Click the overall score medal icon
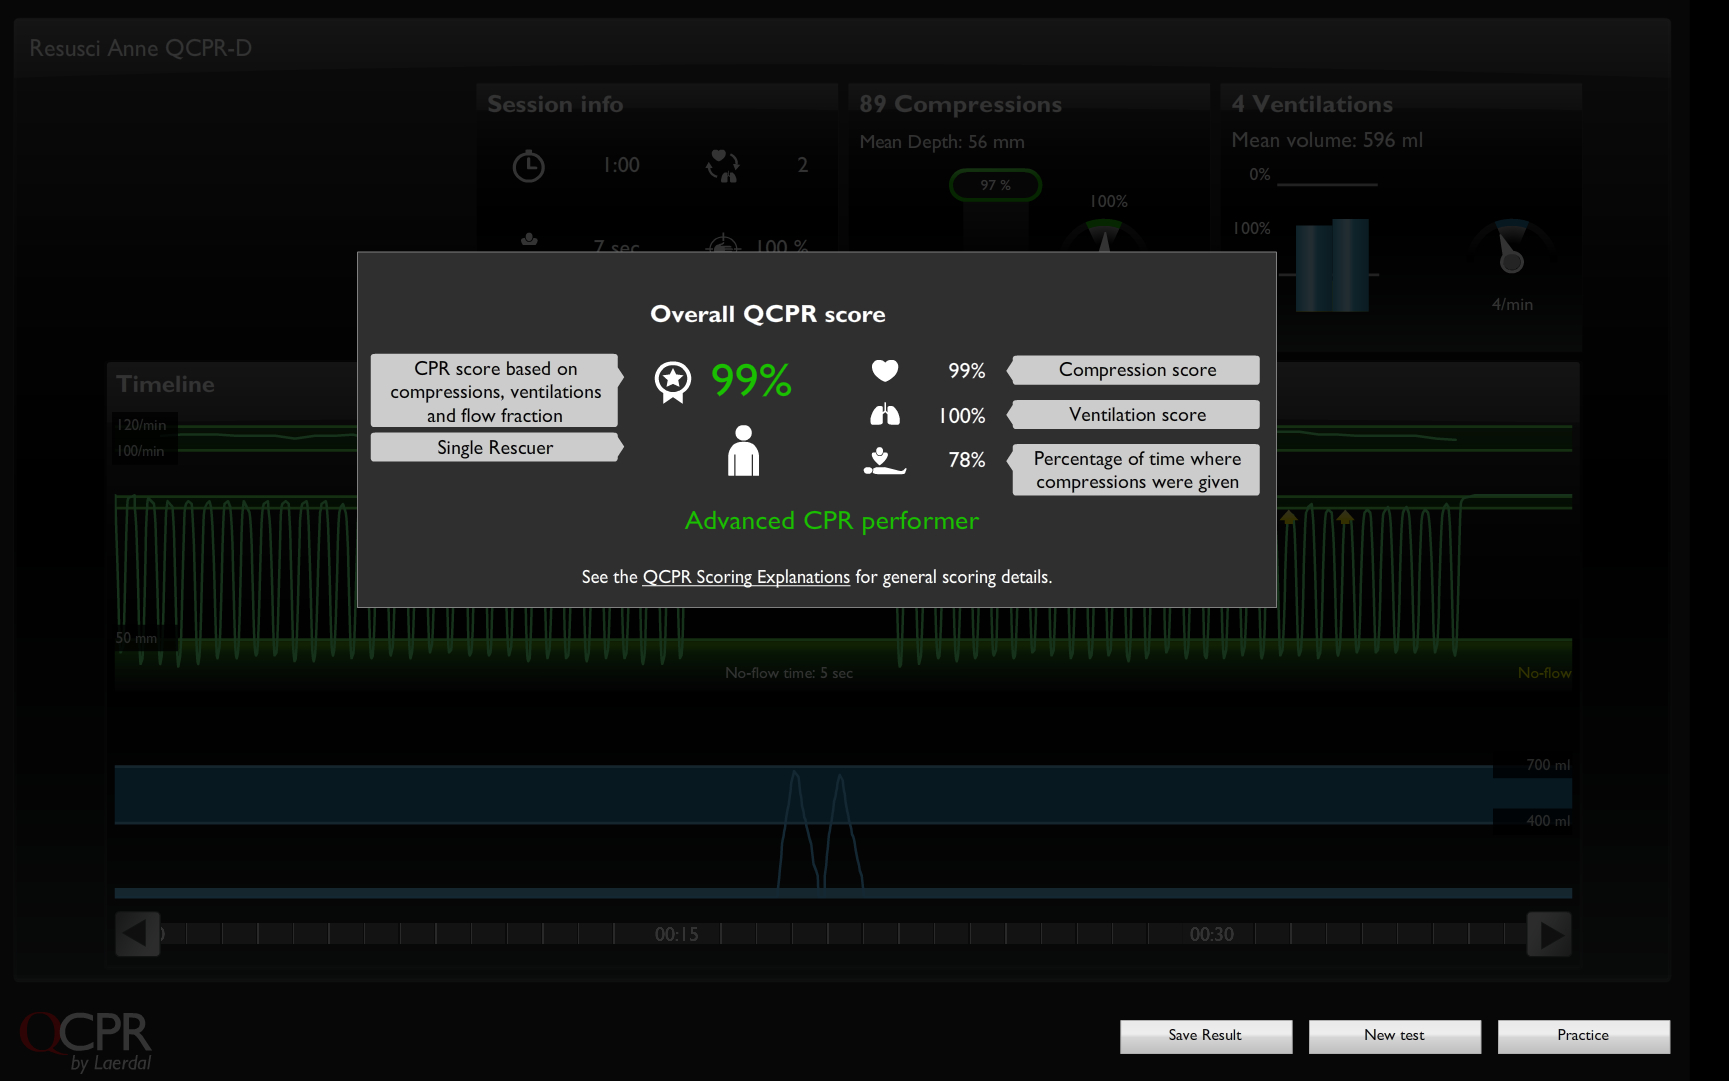 [673, 382]
